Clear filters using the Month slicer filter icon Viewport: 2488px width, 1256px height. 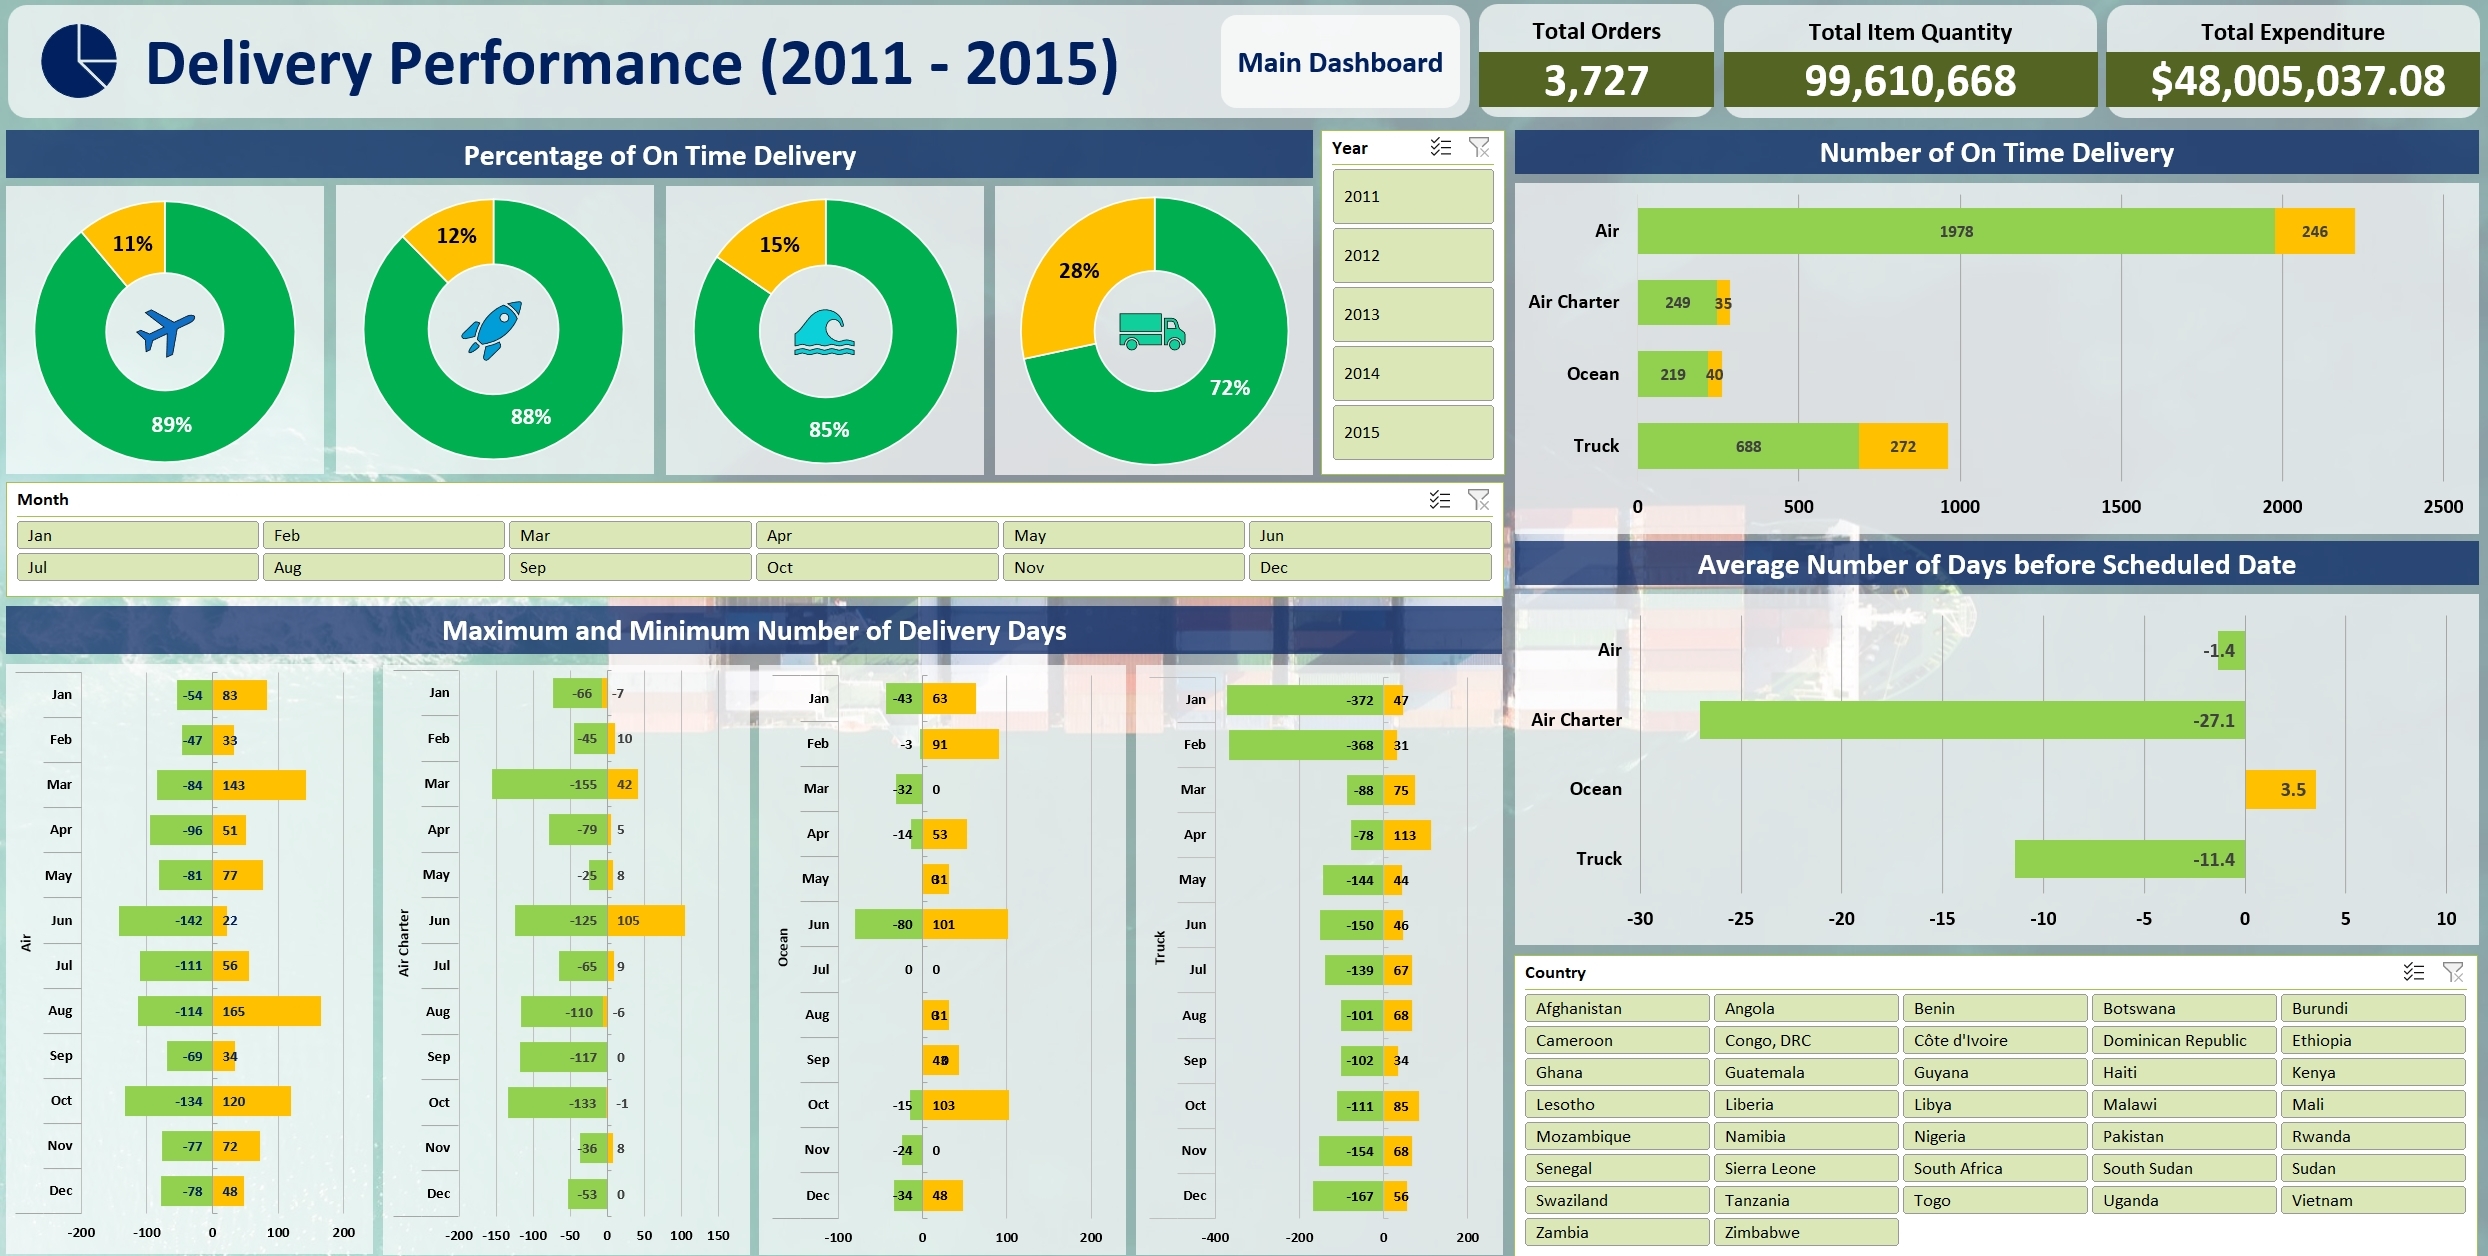1479,500
